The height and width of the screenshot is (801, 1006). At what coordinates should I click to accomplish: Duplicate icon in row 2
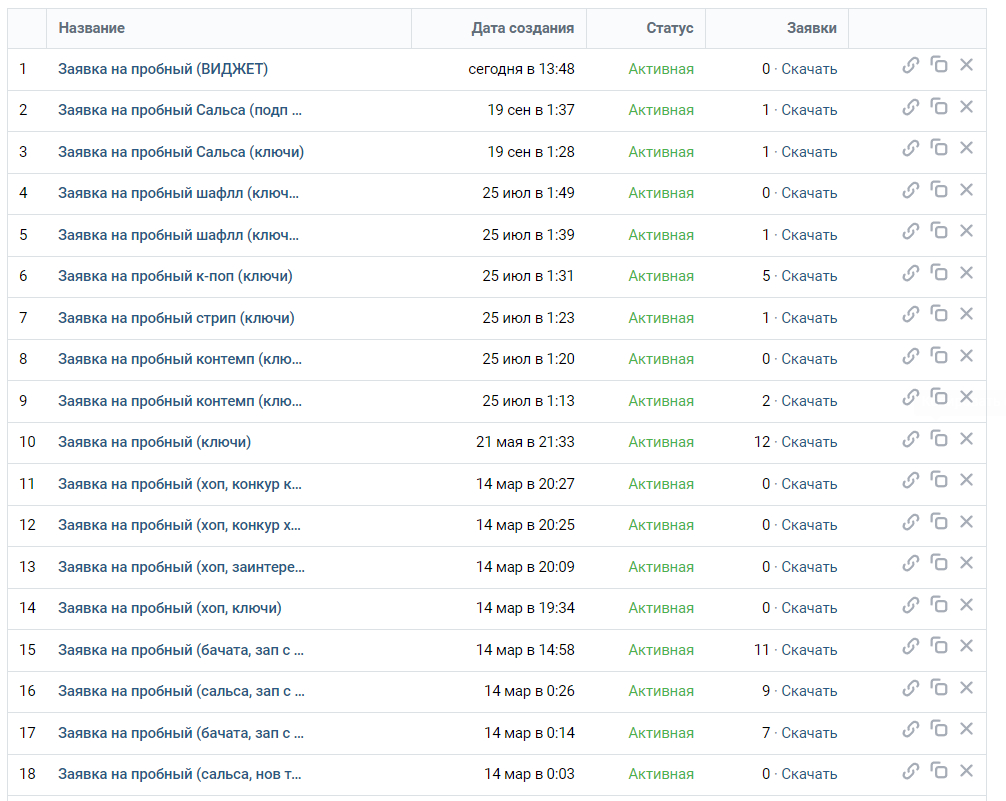(x=939, y=107)
